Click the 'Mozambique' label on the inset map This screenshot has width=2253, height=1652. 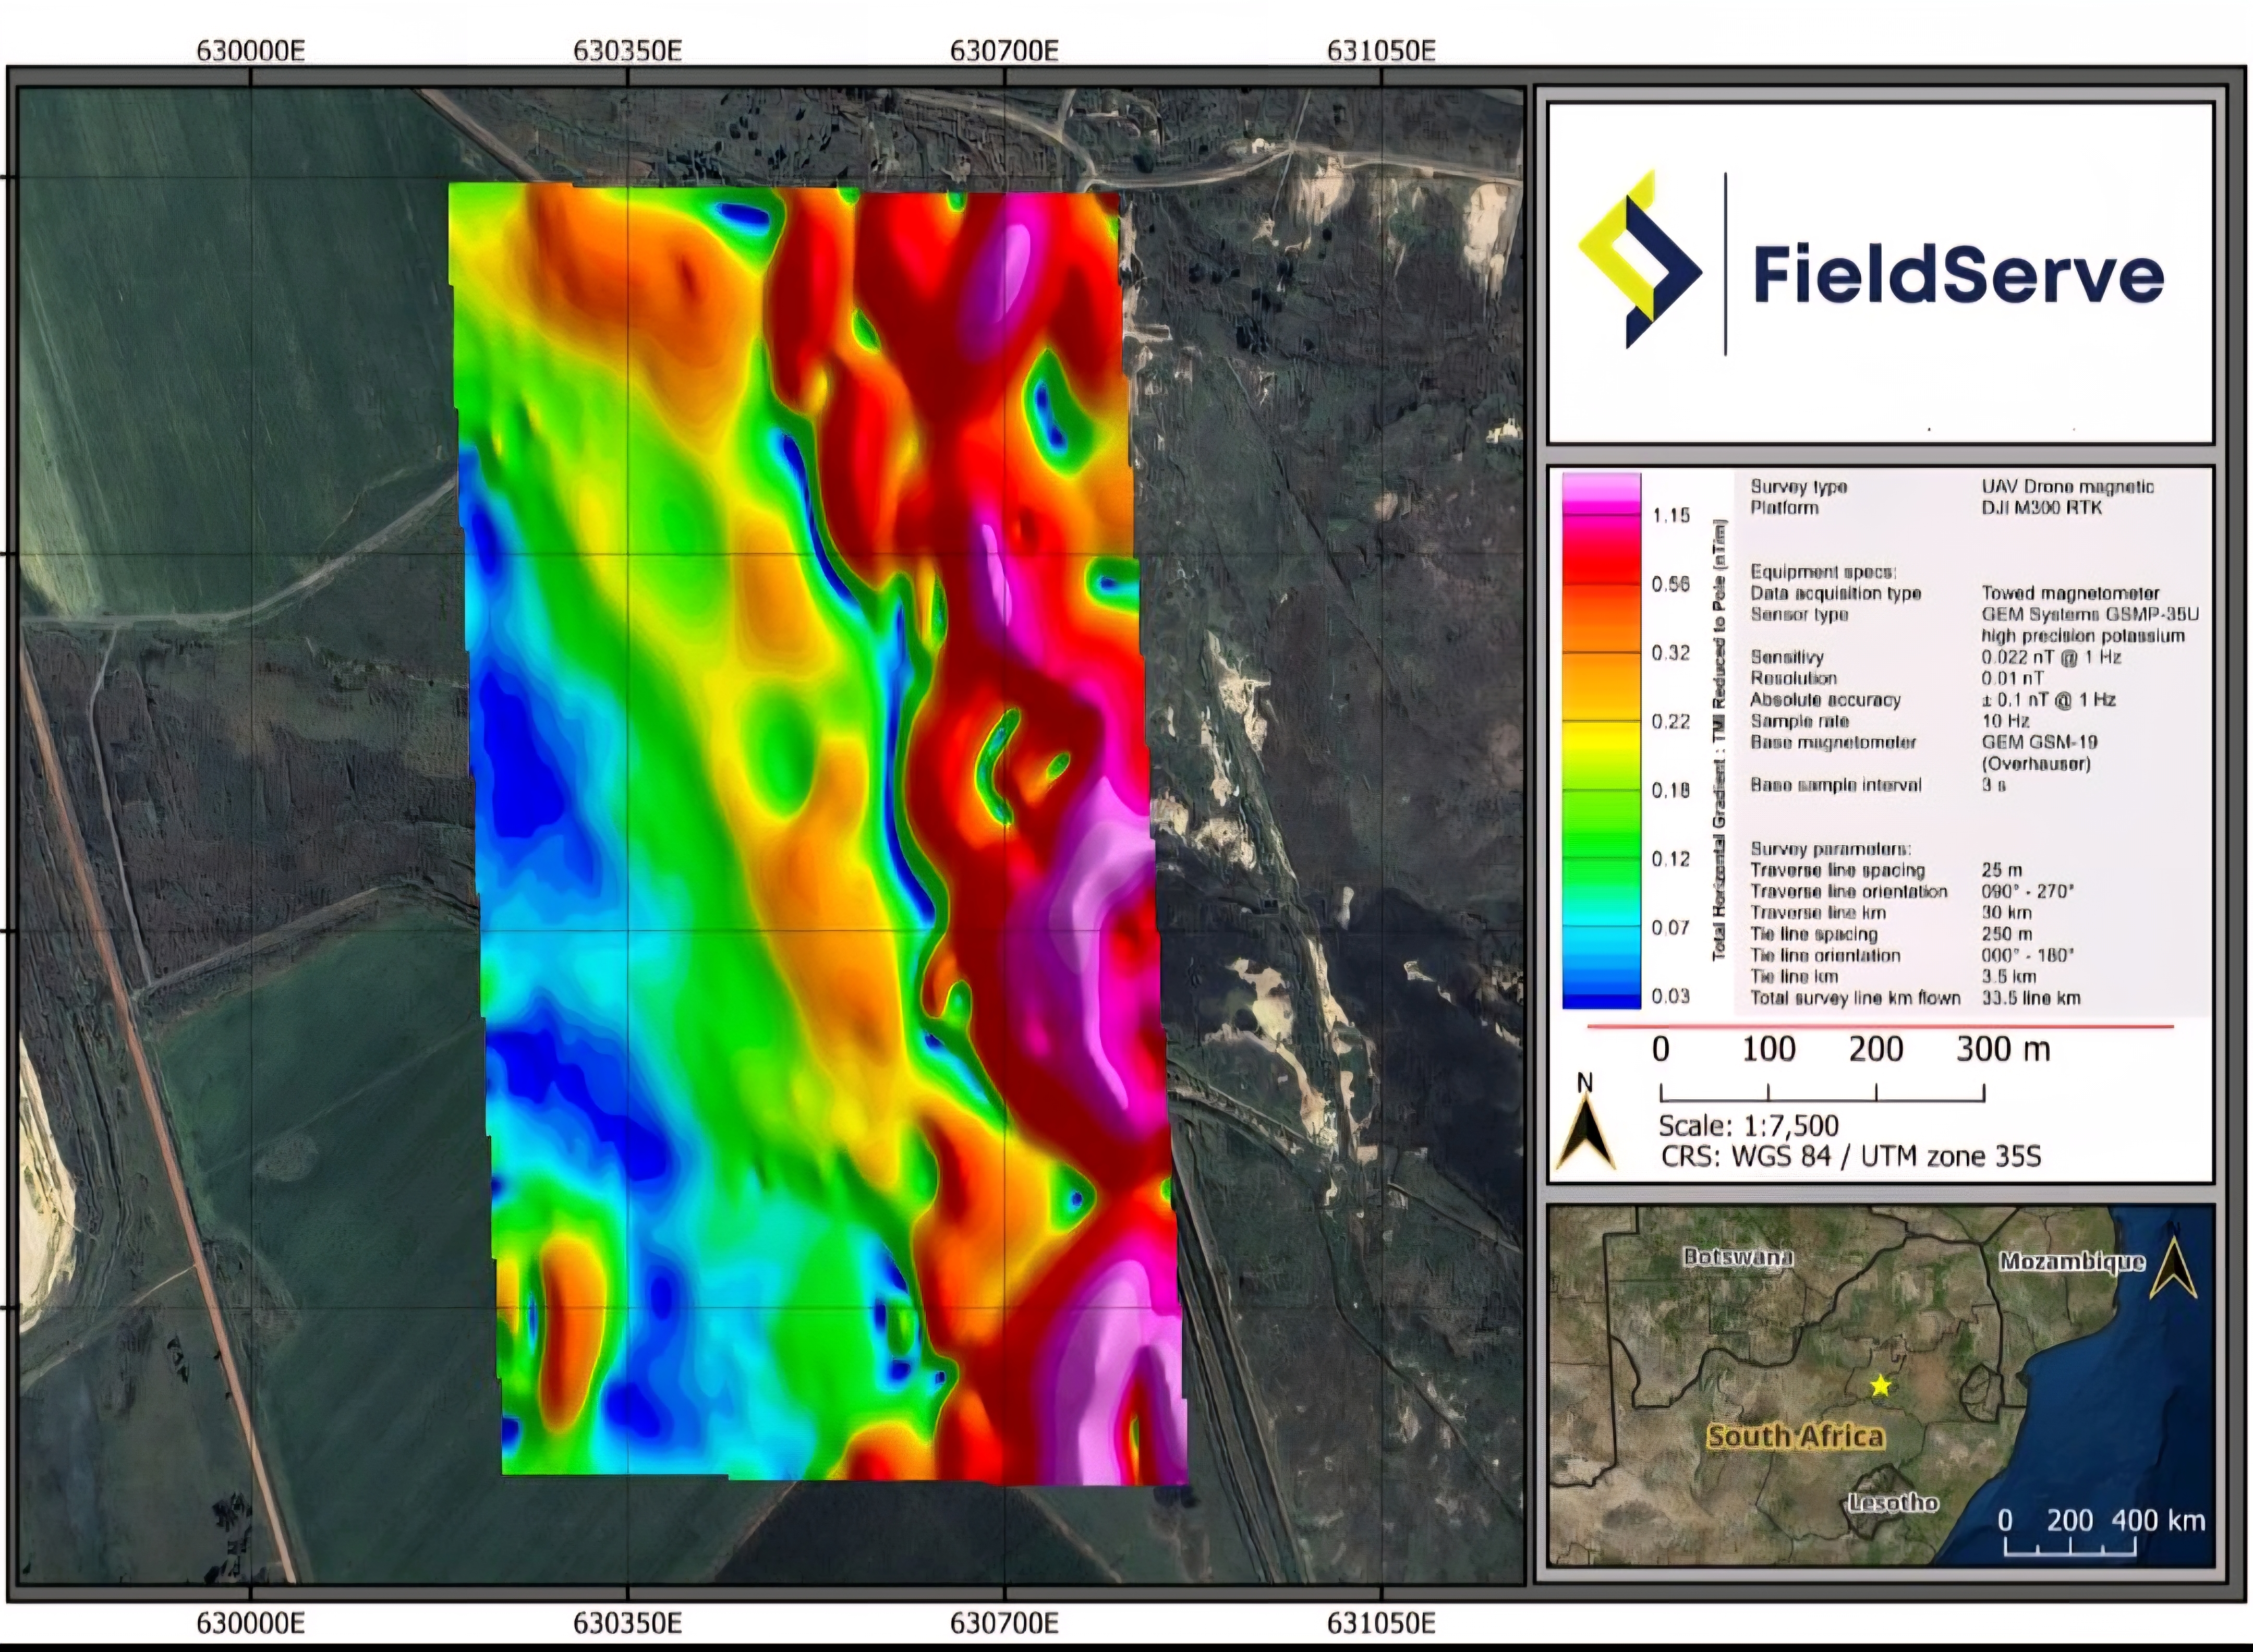[2072, 1262]
